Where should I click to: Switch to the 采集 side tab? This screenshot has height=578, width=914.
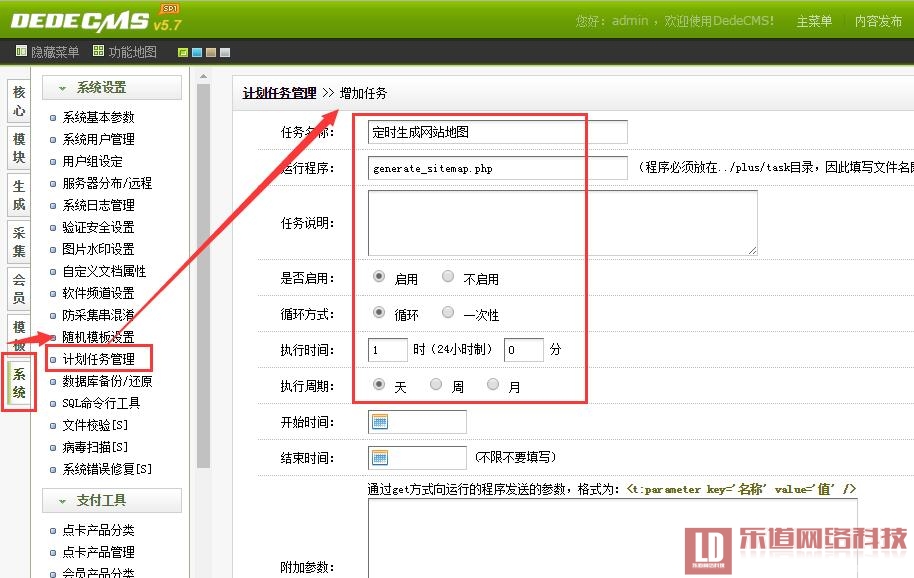[19, 242]
